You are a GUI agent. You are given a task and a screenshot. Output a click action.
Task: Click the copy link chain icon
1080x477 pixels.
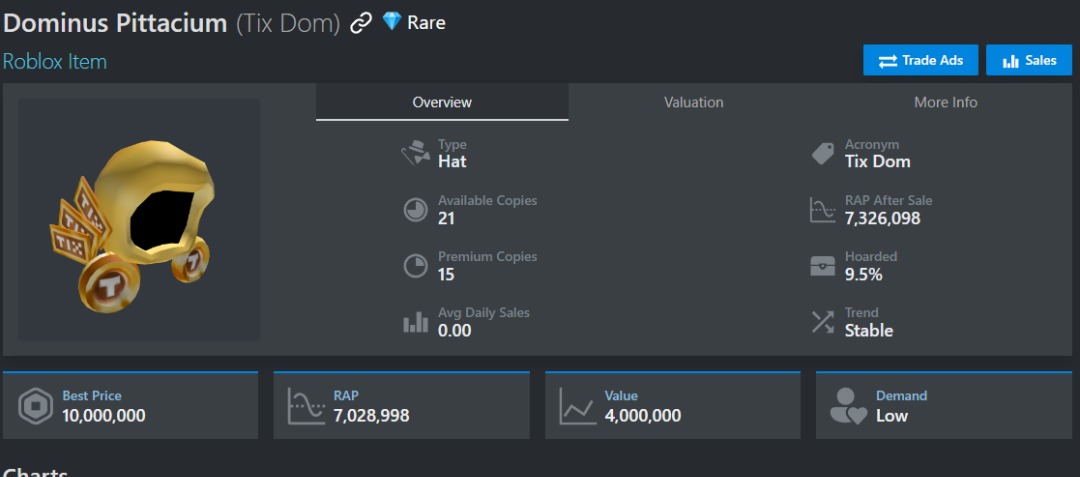pyautogui.click(x=361, y=23)
